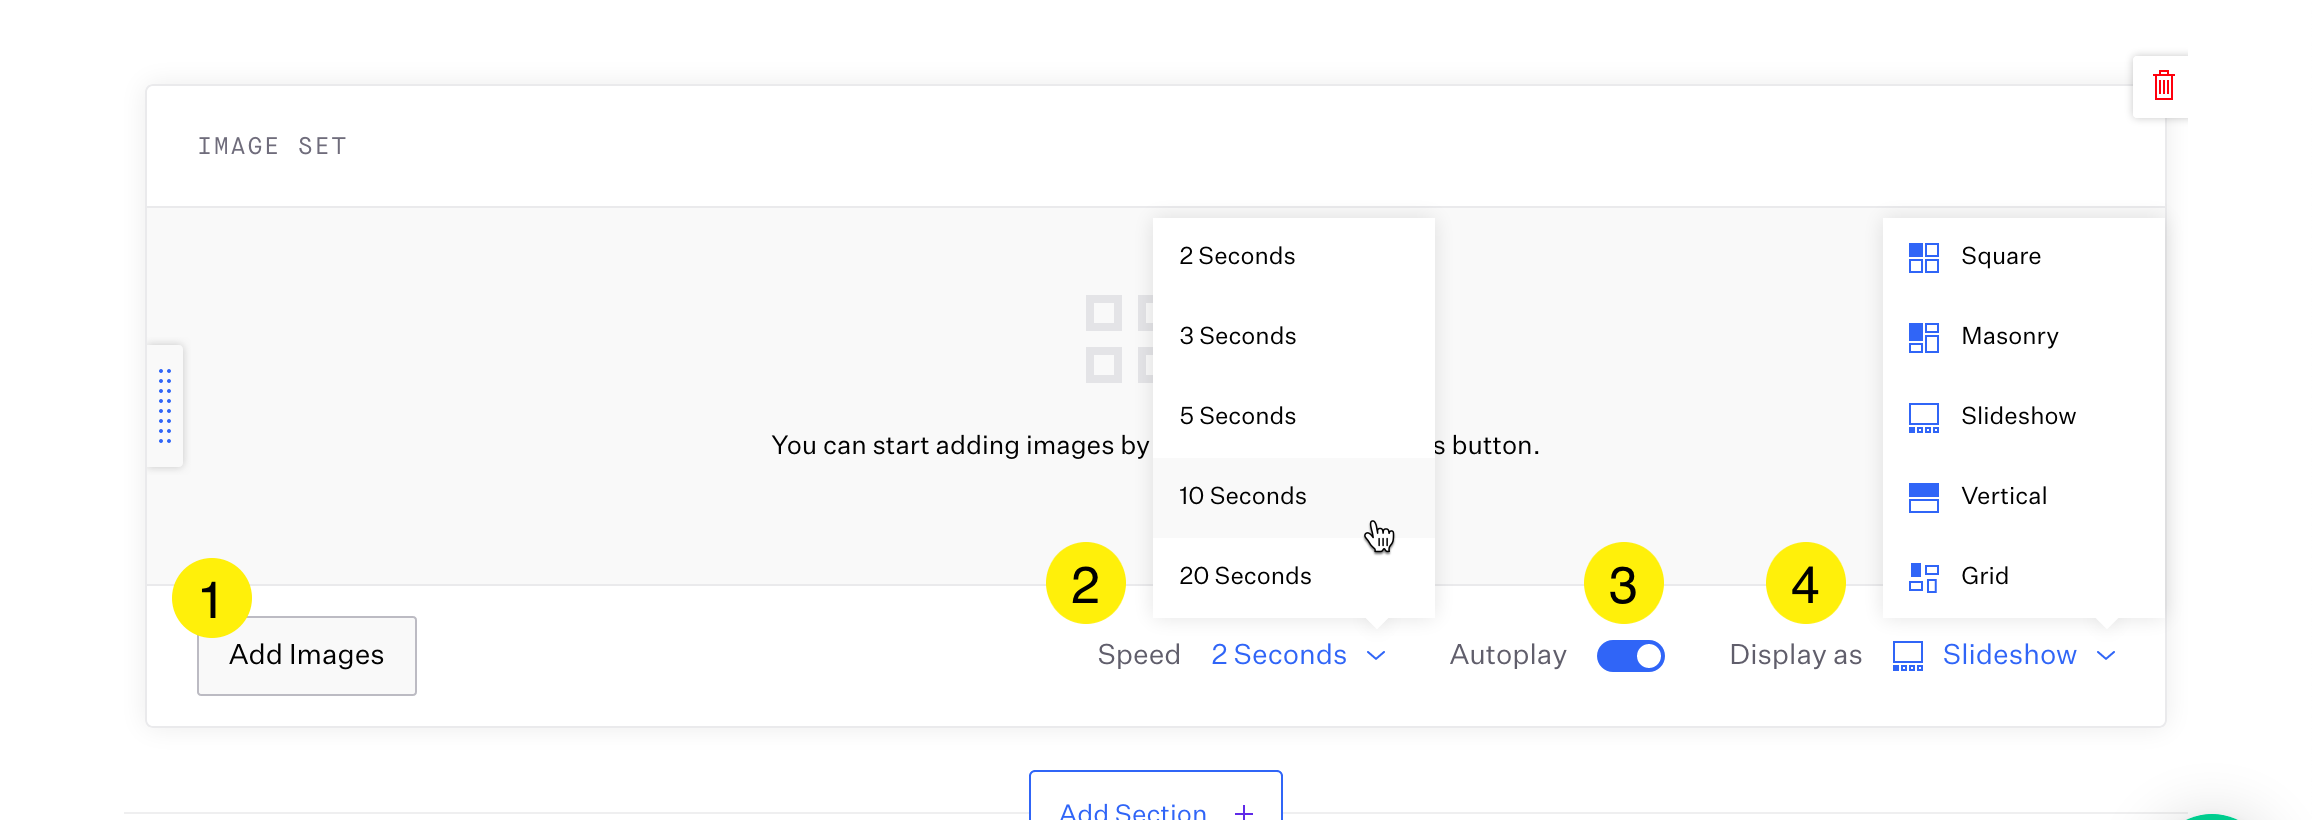Click the selected 2 Seconds speed value
Image resolution: width=2312 pixels, height=820 pixels.
[x=1278, y=655]
